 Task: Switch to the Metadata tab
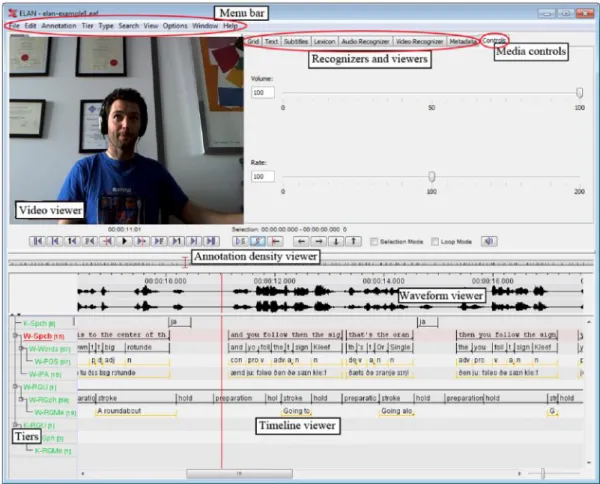463,41
